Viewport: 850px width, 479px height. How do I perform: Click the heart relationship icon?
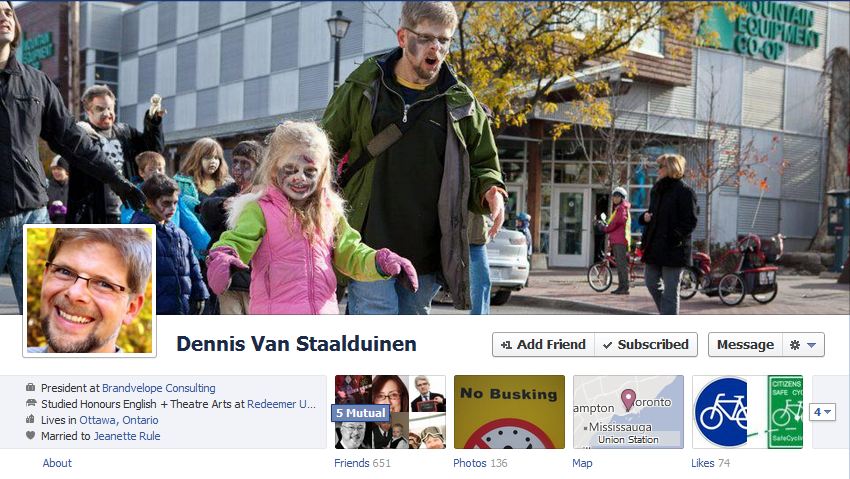coord(30,435)
